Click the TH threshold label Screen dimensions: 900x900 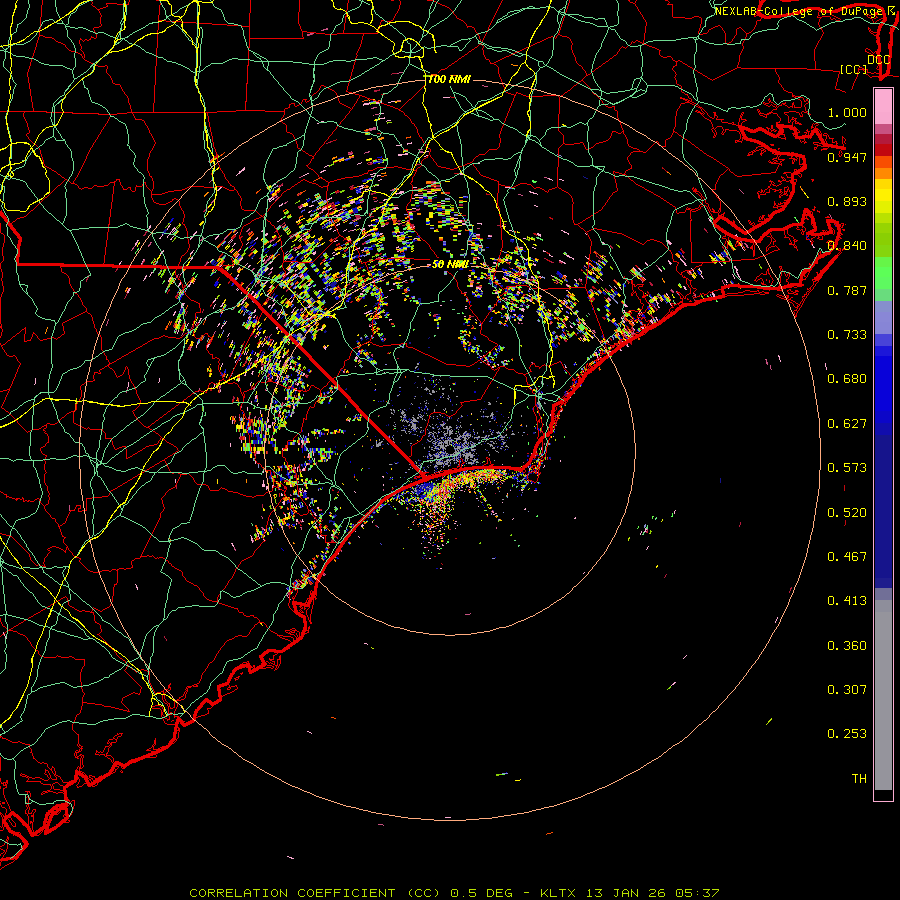click(859, 779)
